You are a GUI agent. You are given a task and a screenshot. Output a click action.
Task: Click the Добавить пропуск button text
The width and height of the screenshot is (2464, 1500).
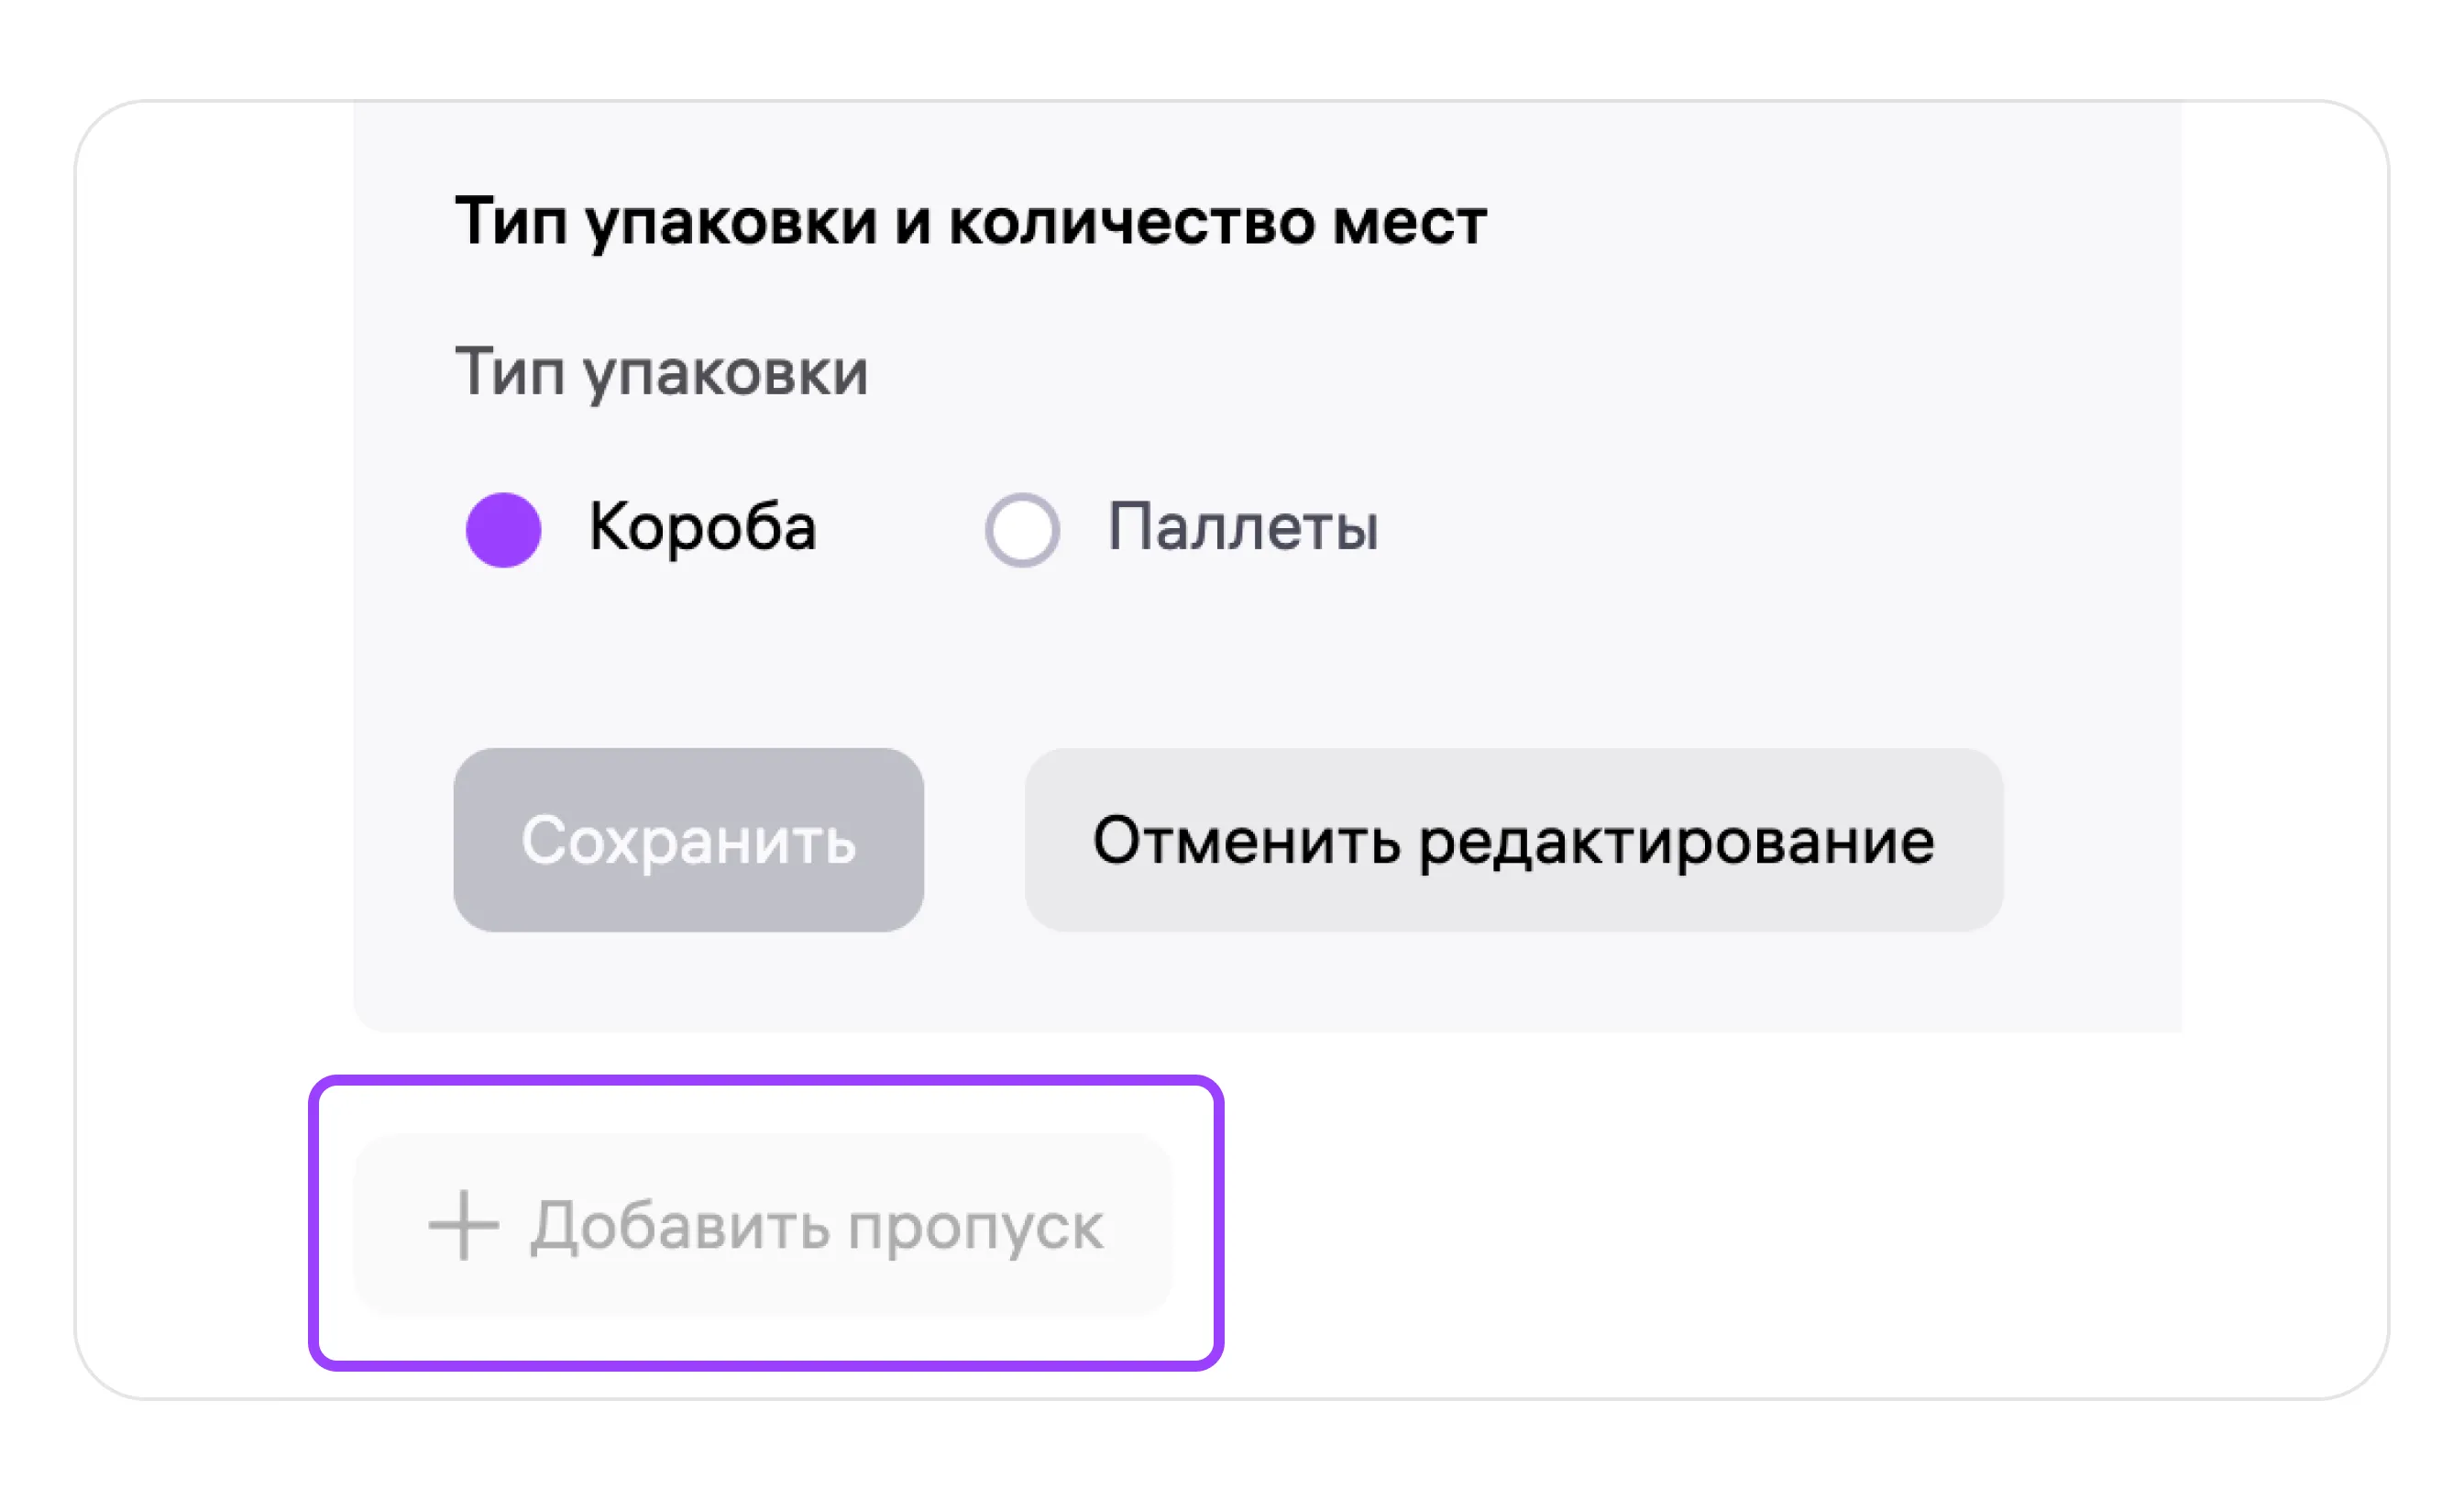pyautogui.click(x=816, y=1226)
